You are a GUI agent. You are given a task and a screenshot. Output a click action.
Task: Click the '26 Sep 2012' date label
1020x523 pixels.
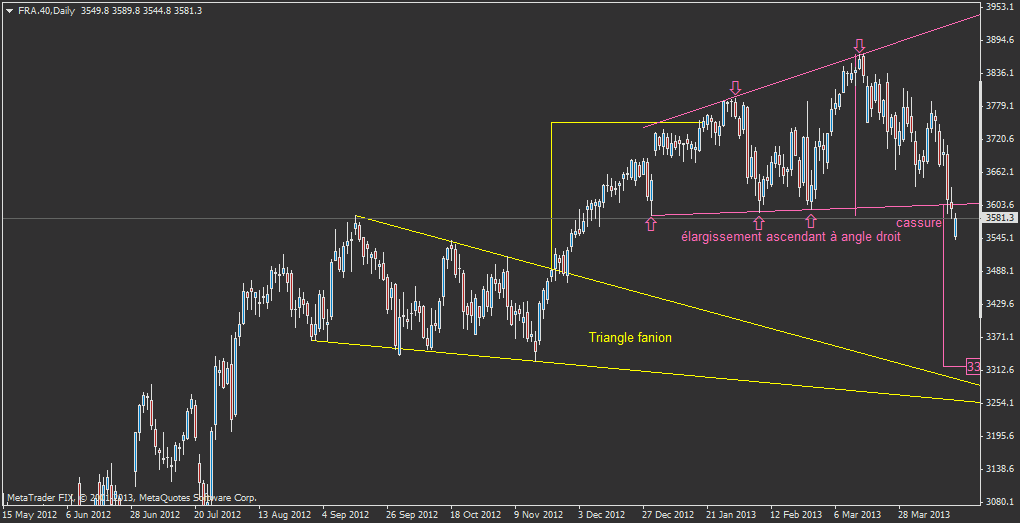point(411,514)
